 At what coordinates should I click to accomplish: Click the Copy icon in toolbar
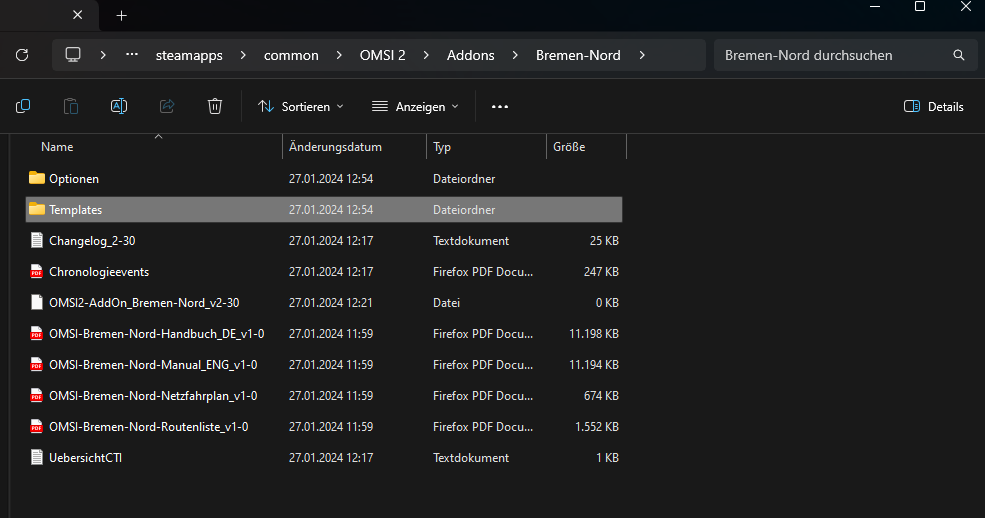[x=23, y=106]
